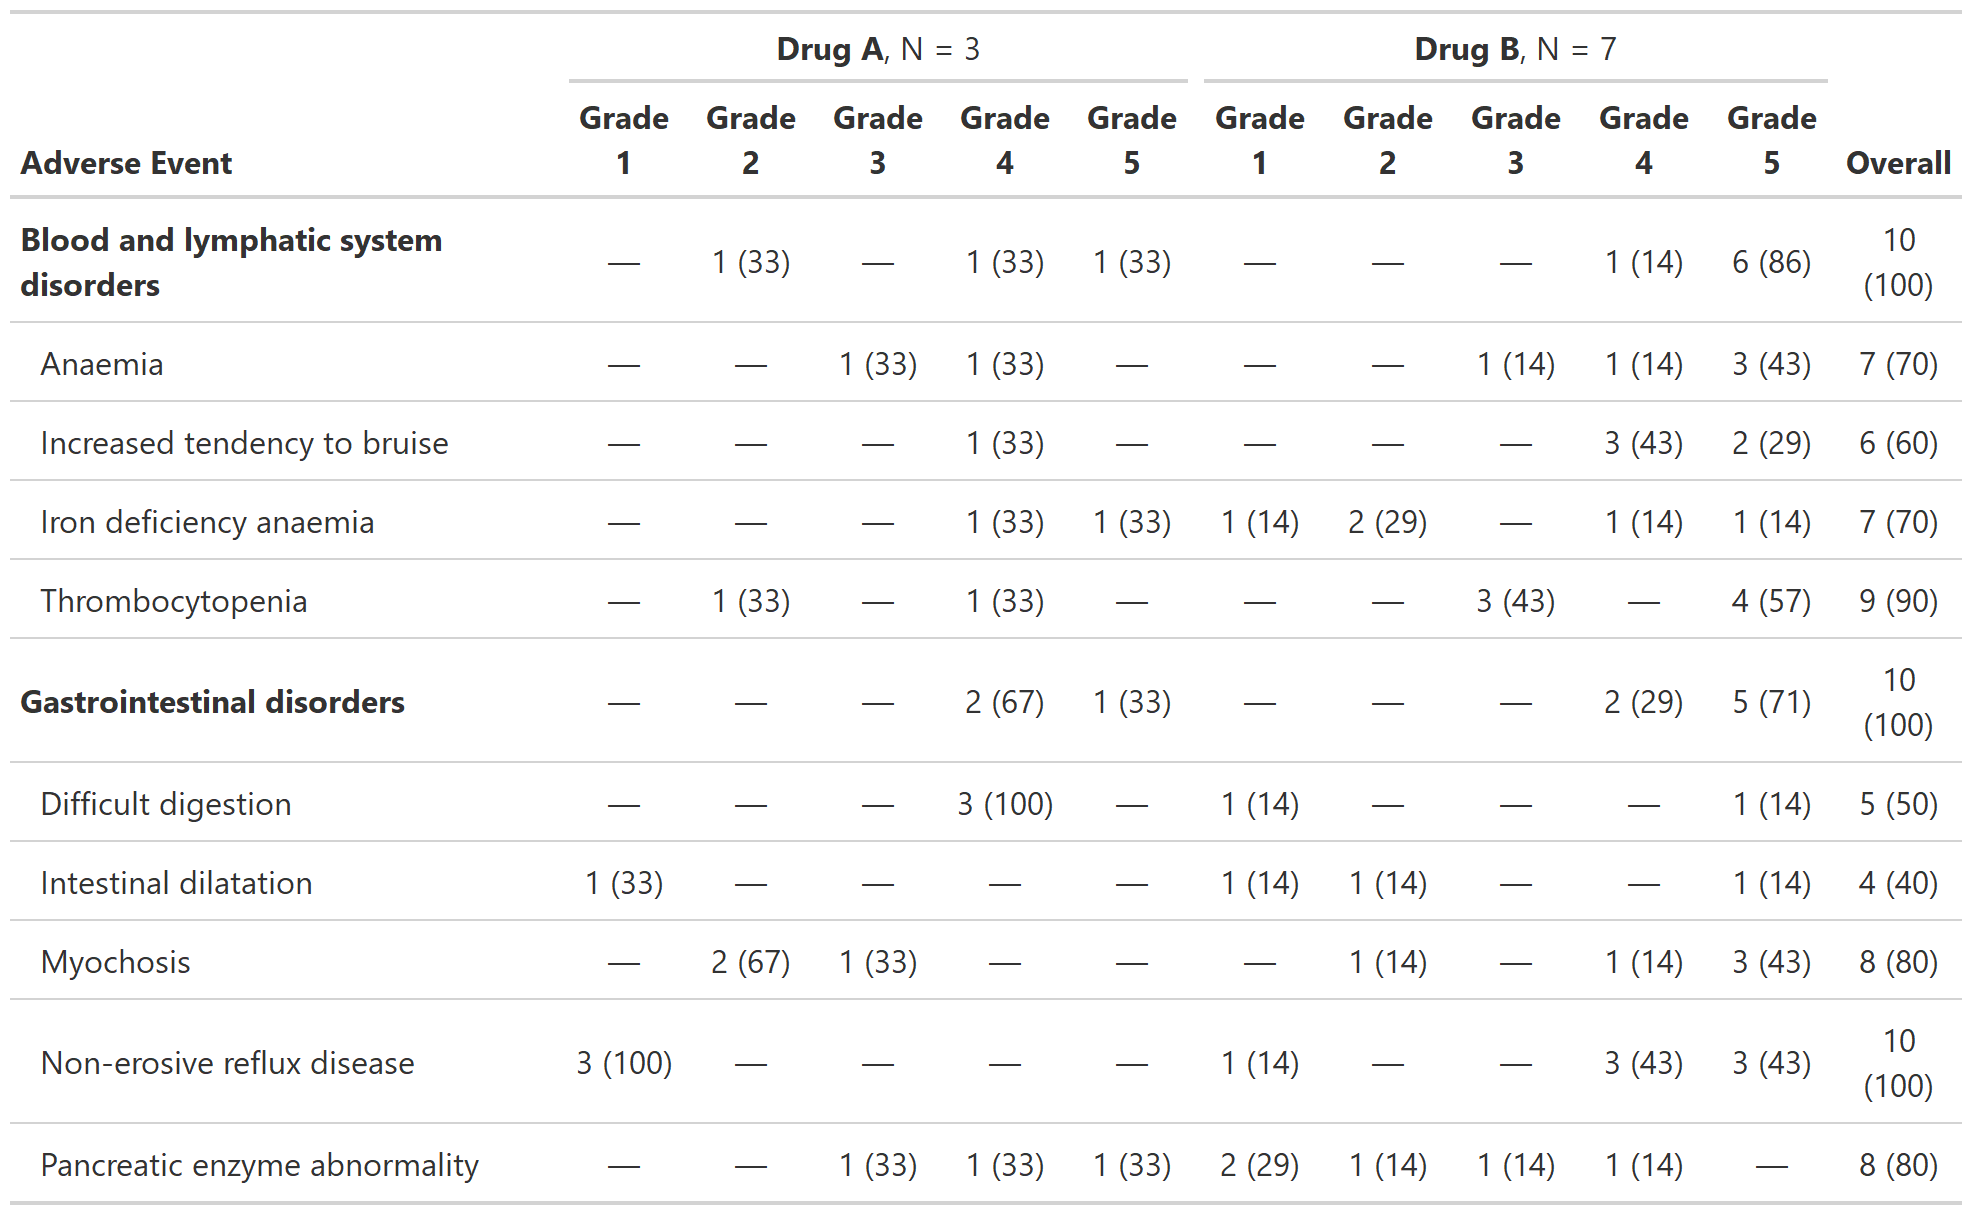Viewport: 1972px width, 1215px height.
Task: Select the Intestinal dilatation row label
Action: coord(176,883)
